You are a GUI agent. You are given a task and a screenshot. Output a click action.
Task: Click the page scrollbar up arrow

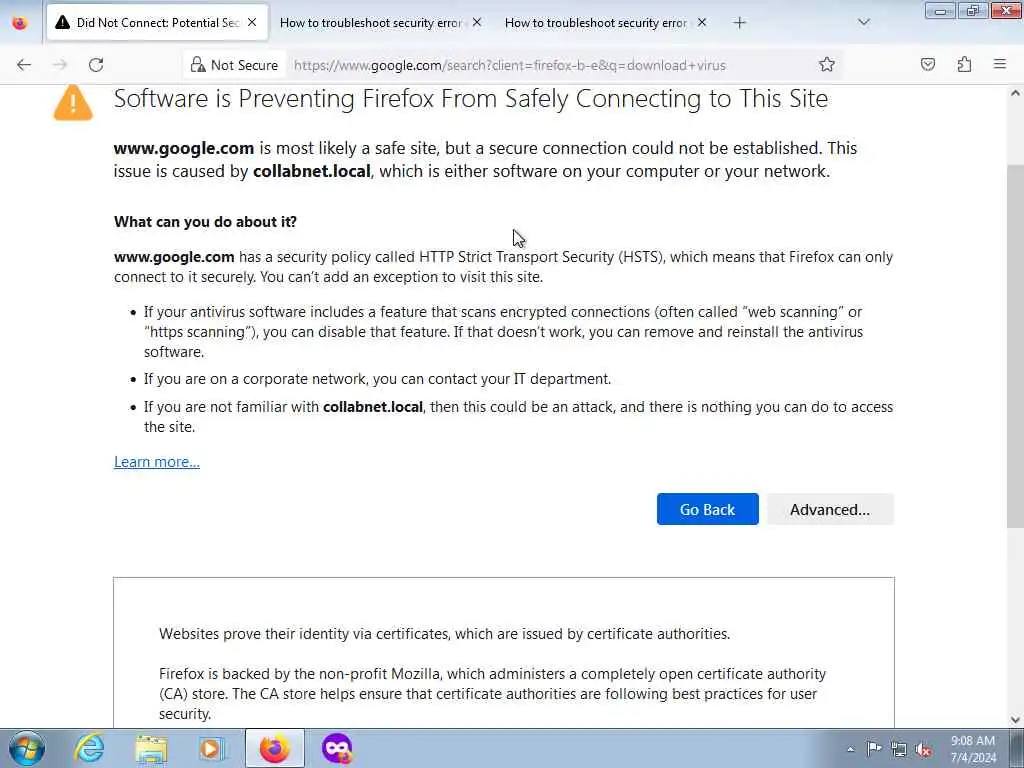pos(1016,93)
